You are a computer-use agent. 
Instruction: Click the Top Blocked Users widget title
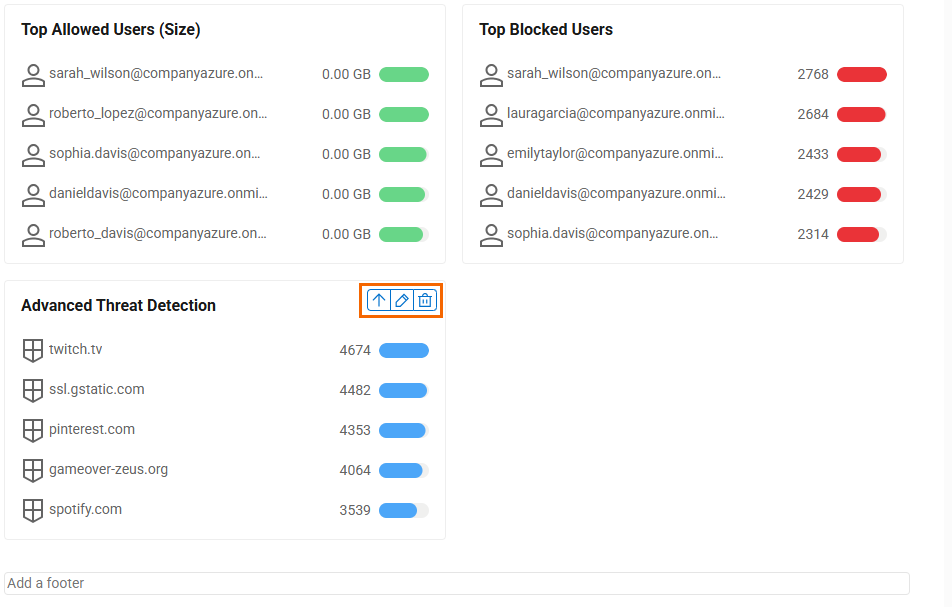546,30
